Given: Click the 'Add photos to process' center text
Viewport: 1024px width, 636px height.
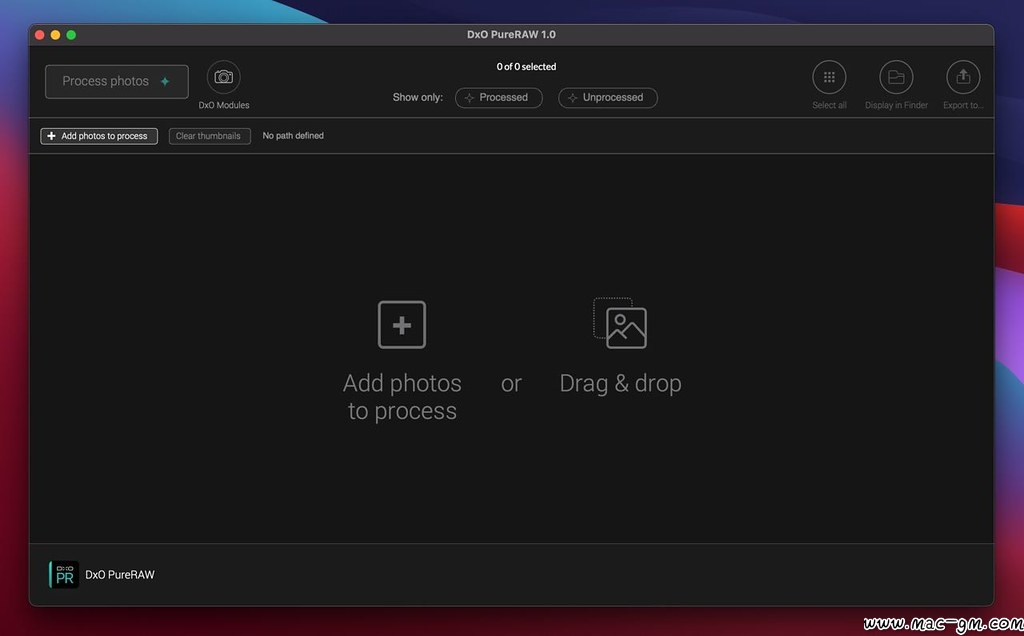Looking at the screenshot, I should tap(402, 397).
